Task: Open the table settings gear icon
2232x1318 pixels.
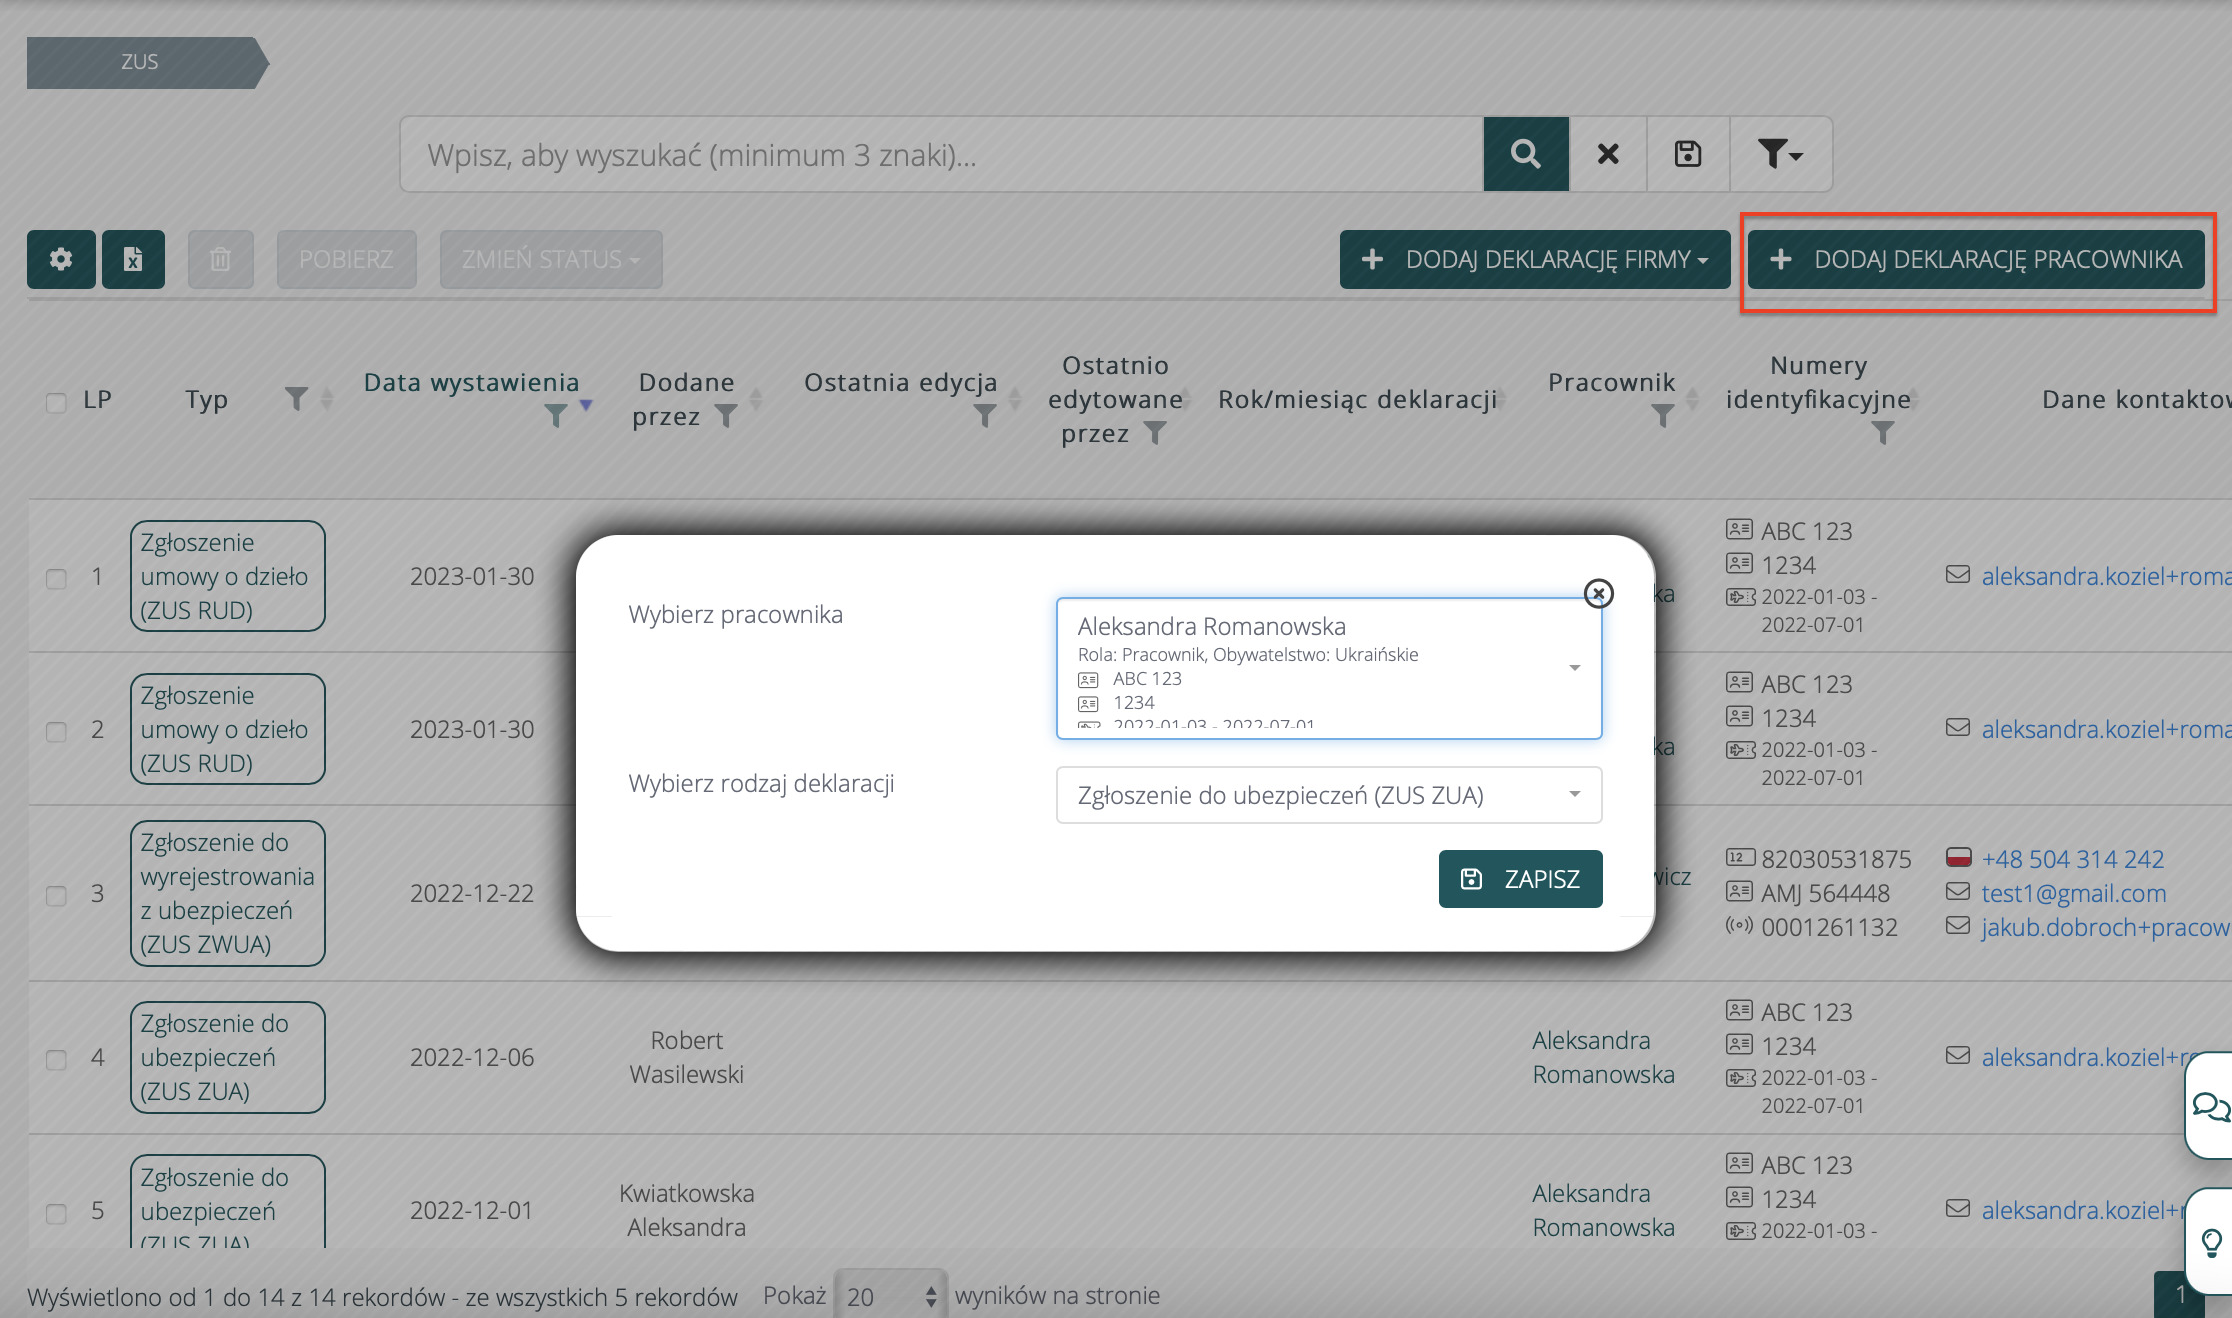Action: (61, 259)
